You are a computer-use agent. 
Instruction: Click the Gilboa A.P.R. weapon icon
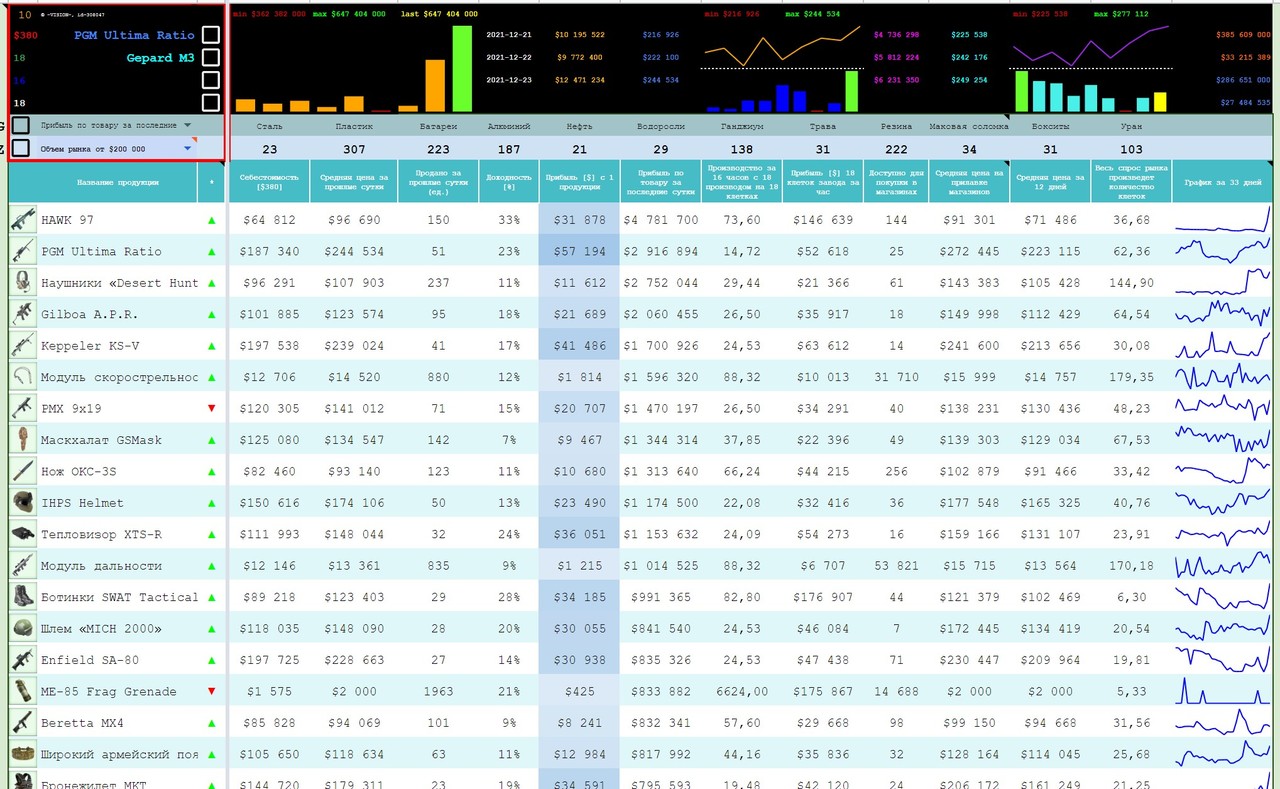[x=23, y=314]
